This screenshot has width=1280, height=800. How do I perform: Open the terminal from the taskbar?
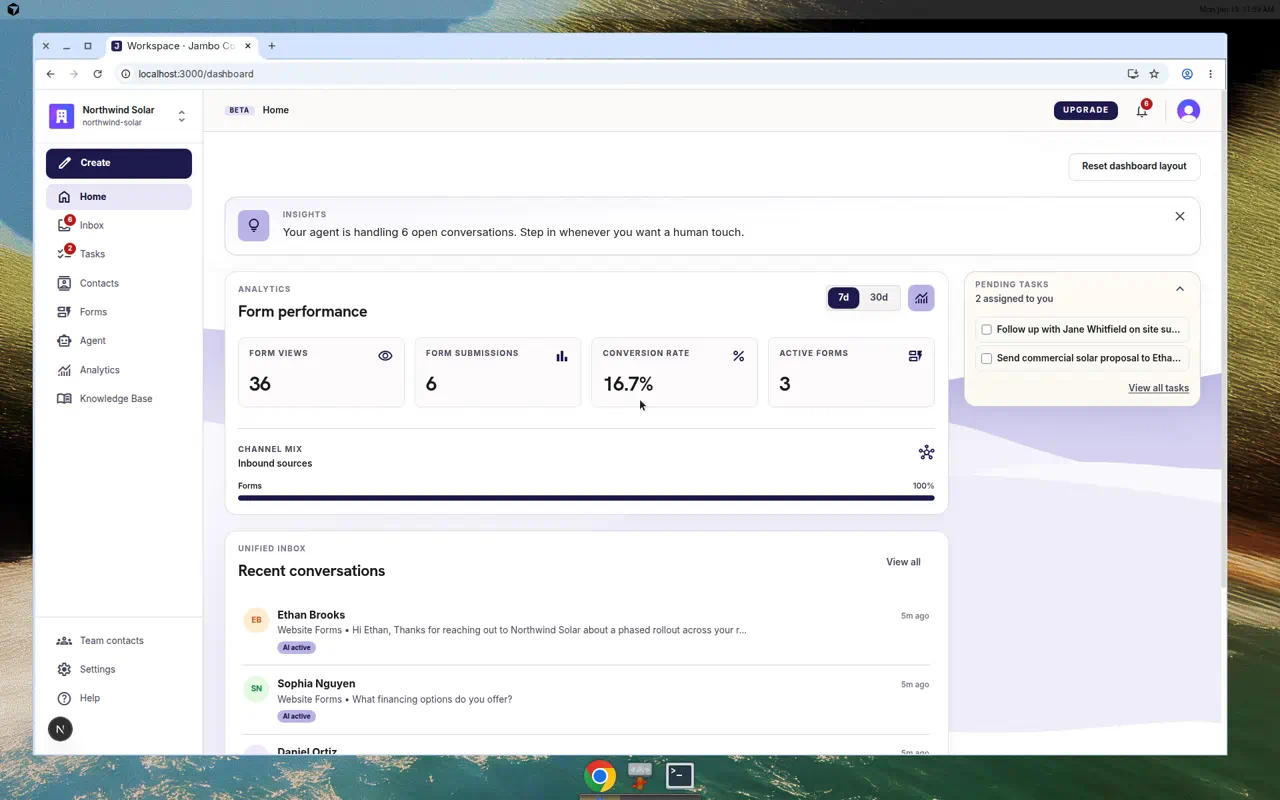point(680,776)
